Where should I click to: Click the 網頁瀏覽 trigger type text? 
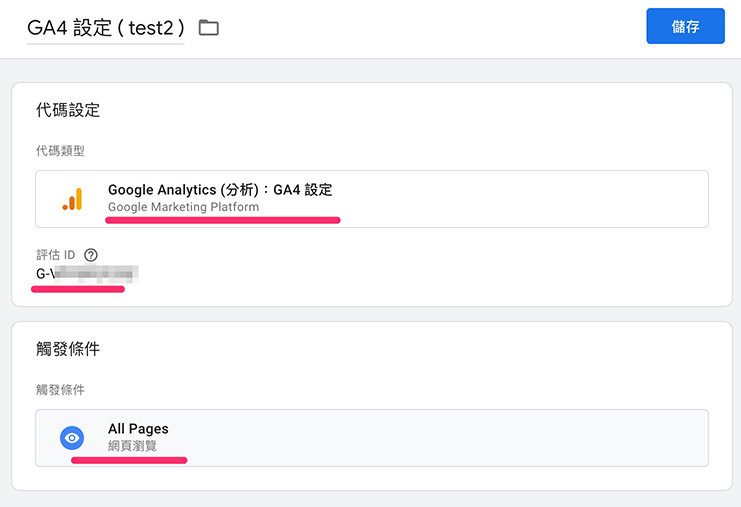point(132,446)
